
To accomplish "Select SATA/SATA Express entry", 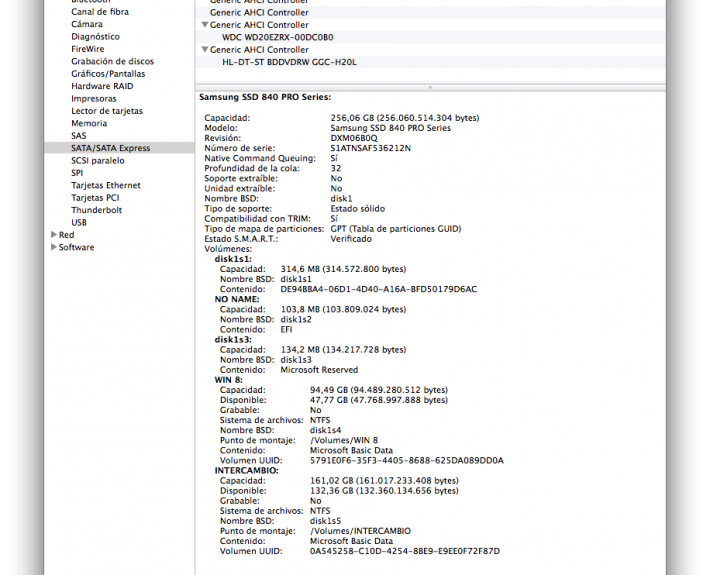I will (x=119, y=148).
